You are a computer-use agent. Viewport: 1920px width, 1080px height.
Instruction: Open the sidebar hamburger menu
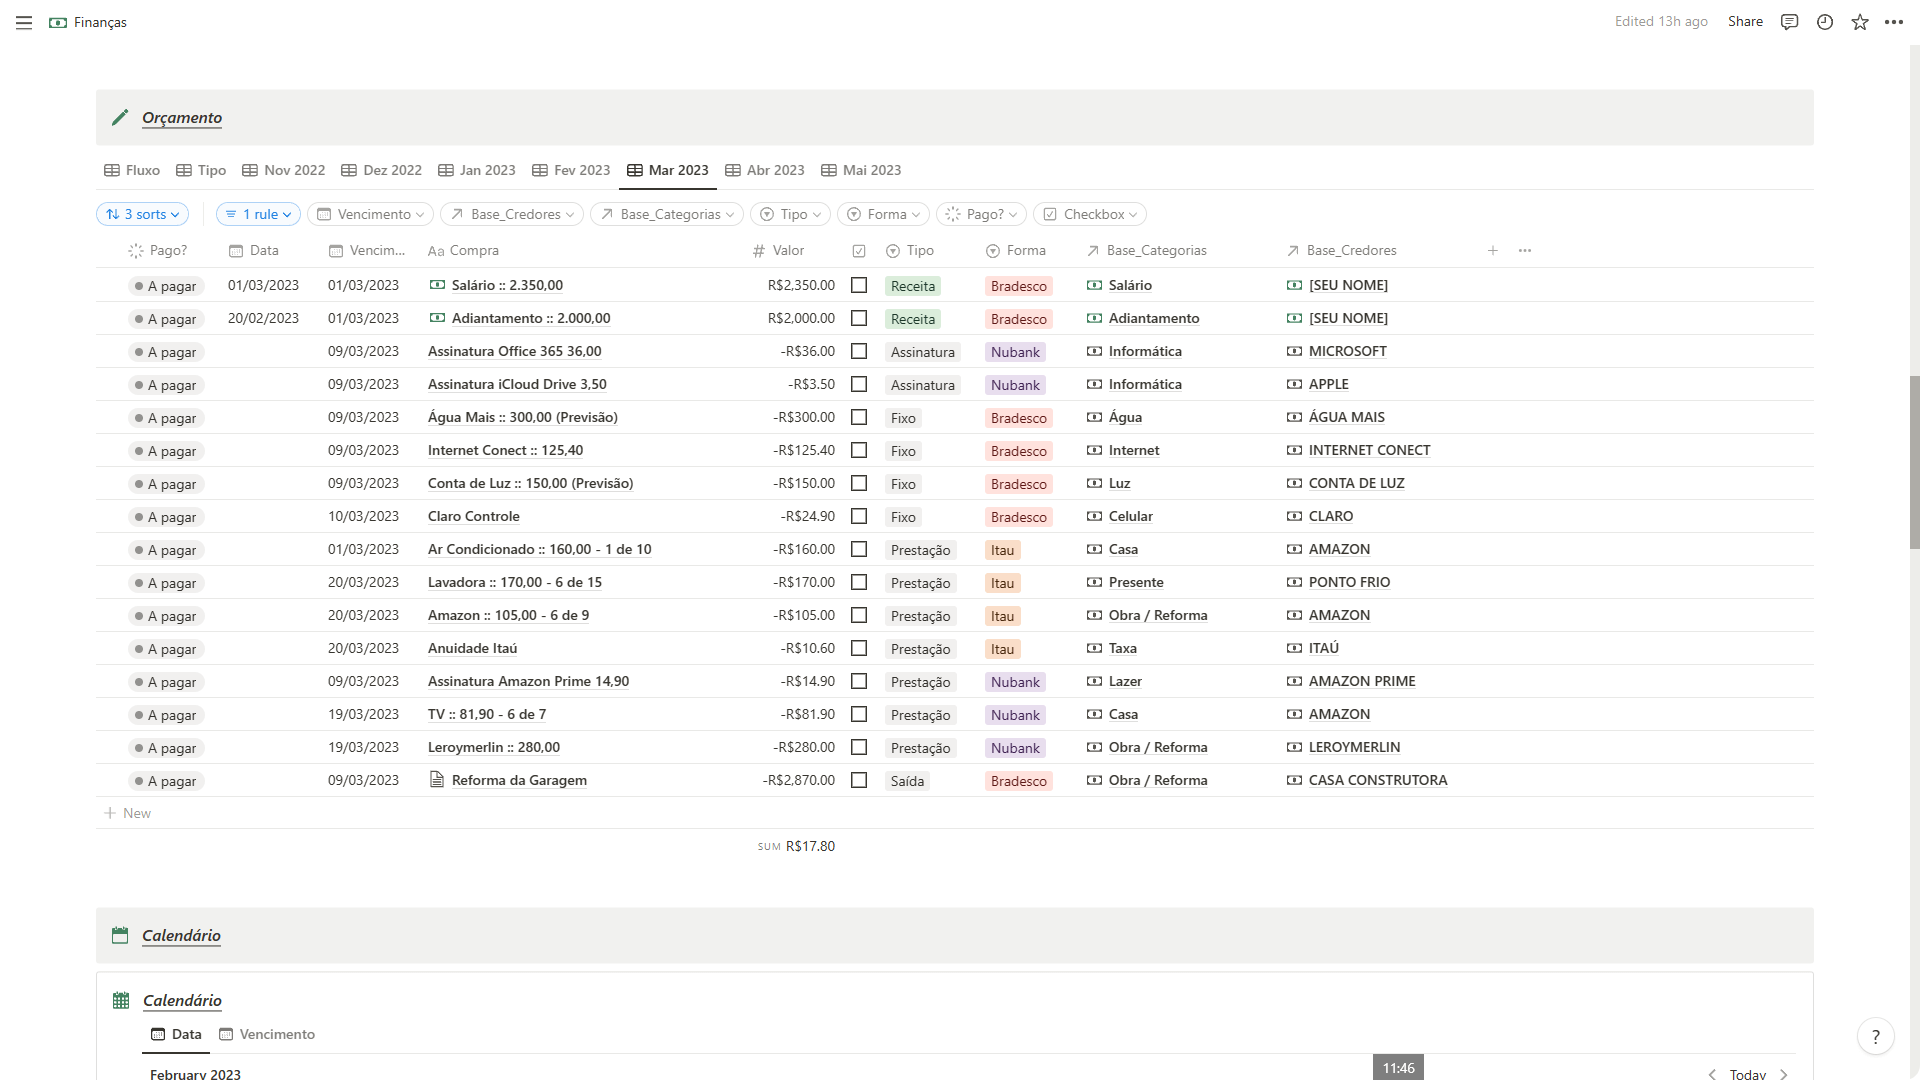[x=24, y=22]
